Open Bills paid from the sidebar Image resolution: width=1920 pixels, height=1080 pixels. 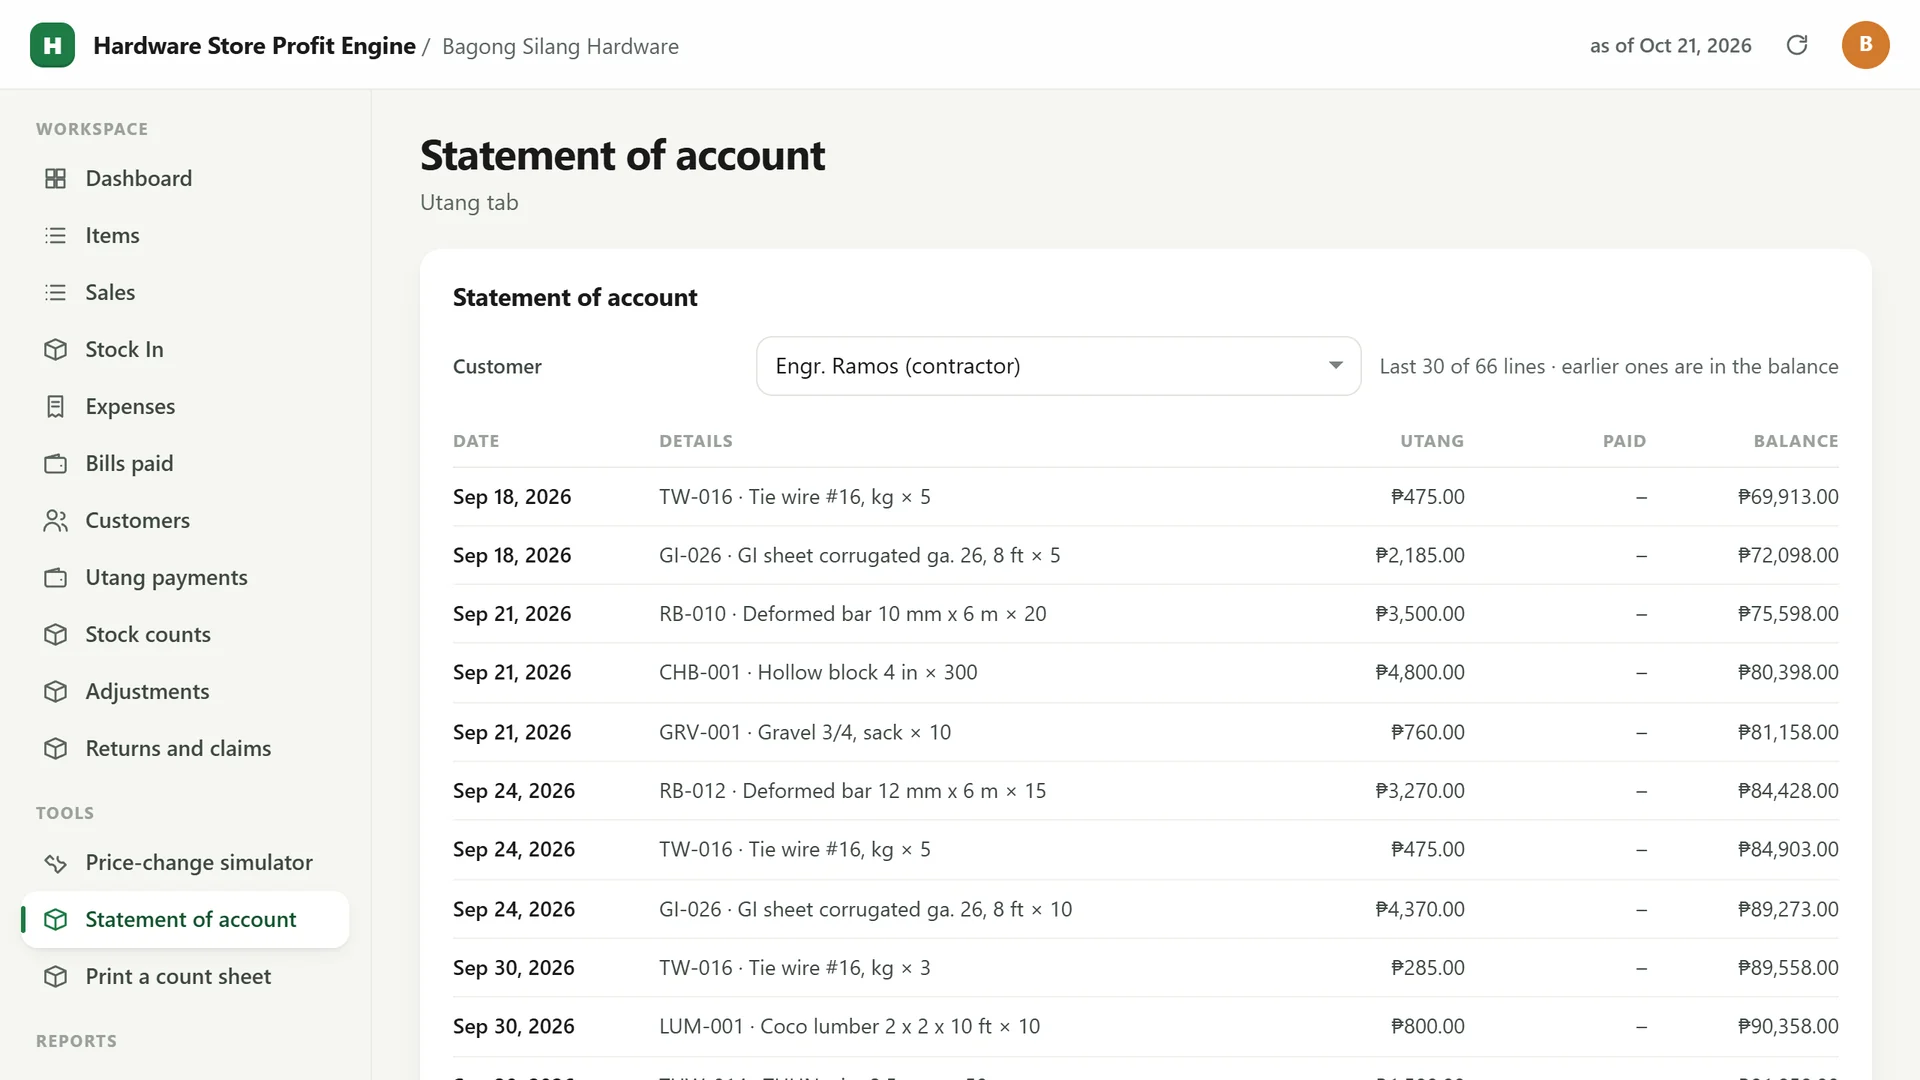coord(186,463)
